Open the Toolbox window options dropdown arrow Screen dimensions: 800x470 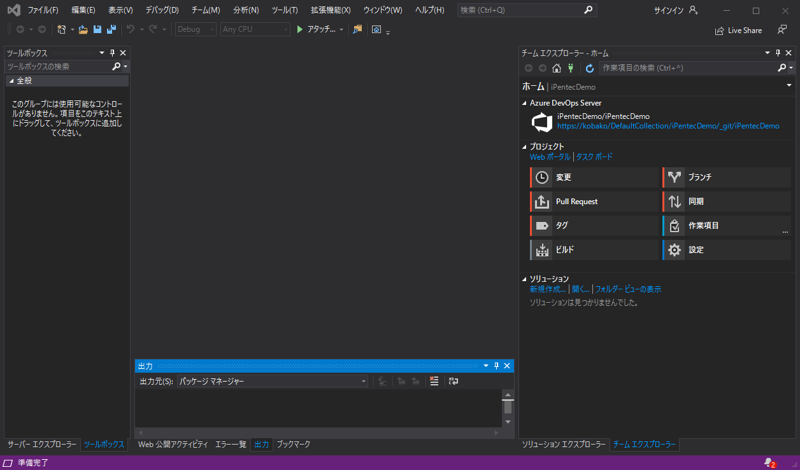102,53
